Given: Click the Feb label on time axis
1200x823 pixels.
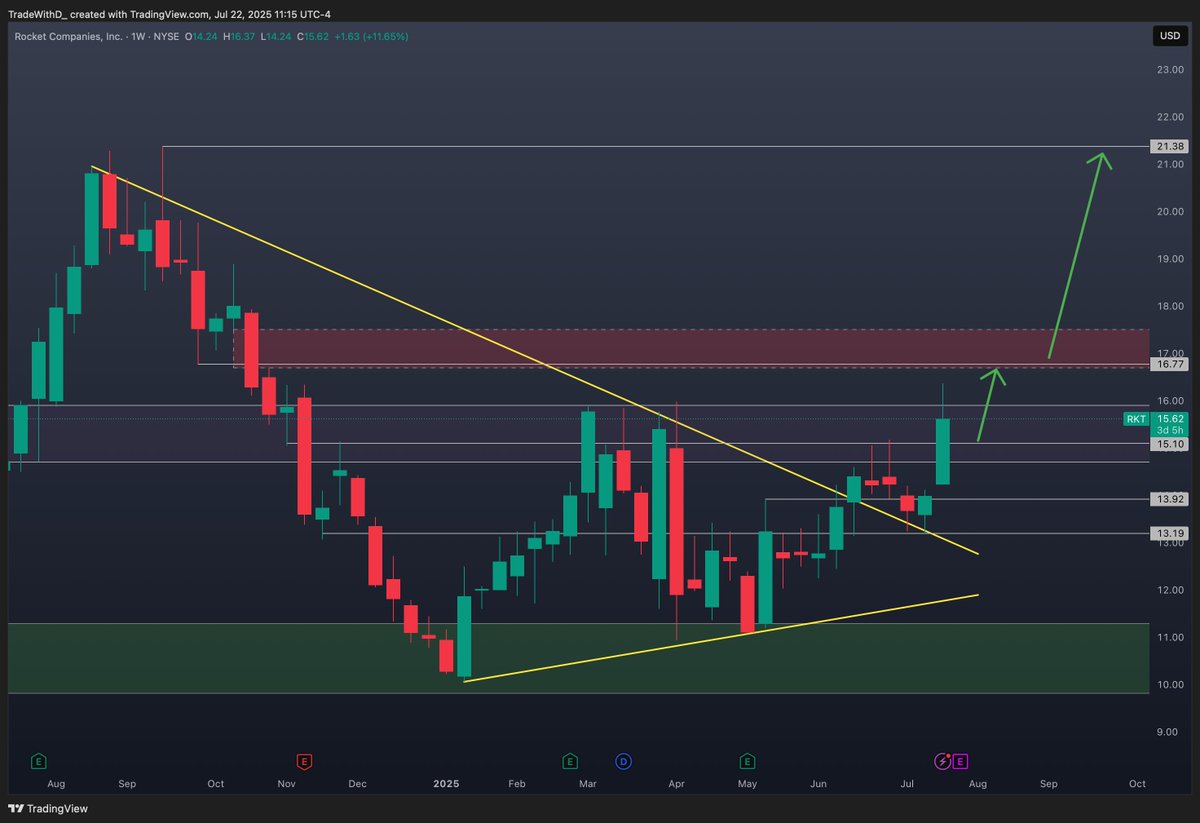Looking at the screenshot, I should click(517, 784).
